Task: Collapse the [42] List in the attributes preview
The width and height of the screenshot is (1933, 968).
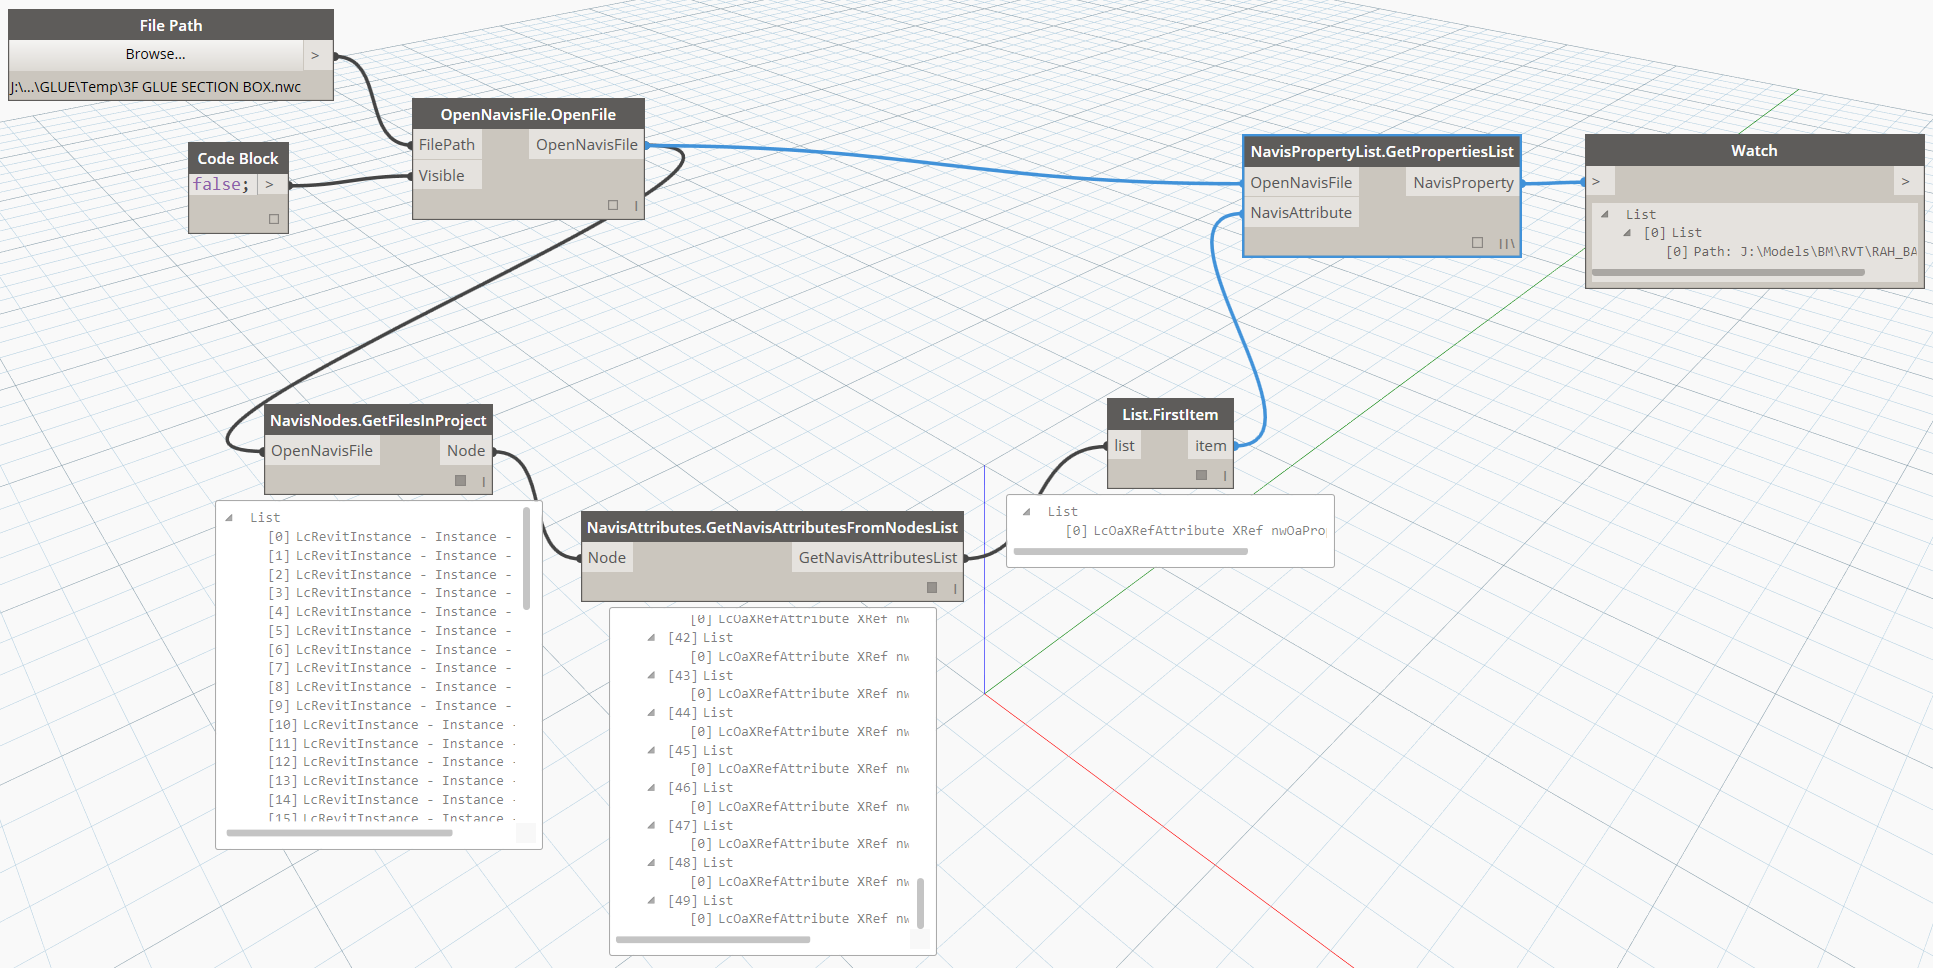Action: (x=652, y=638)
